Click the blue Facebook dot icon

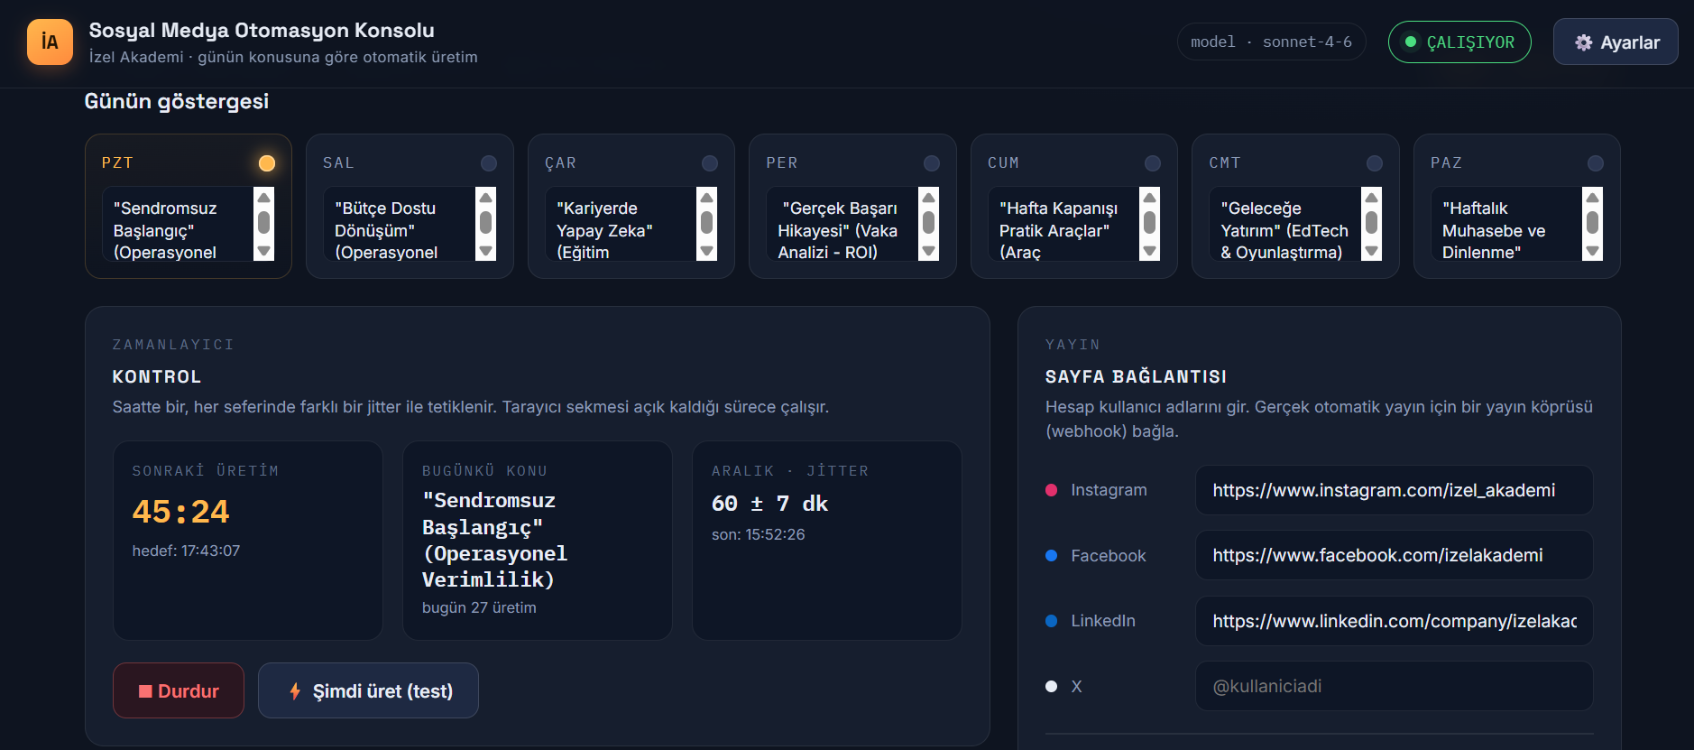click(x=1051, y=556)
